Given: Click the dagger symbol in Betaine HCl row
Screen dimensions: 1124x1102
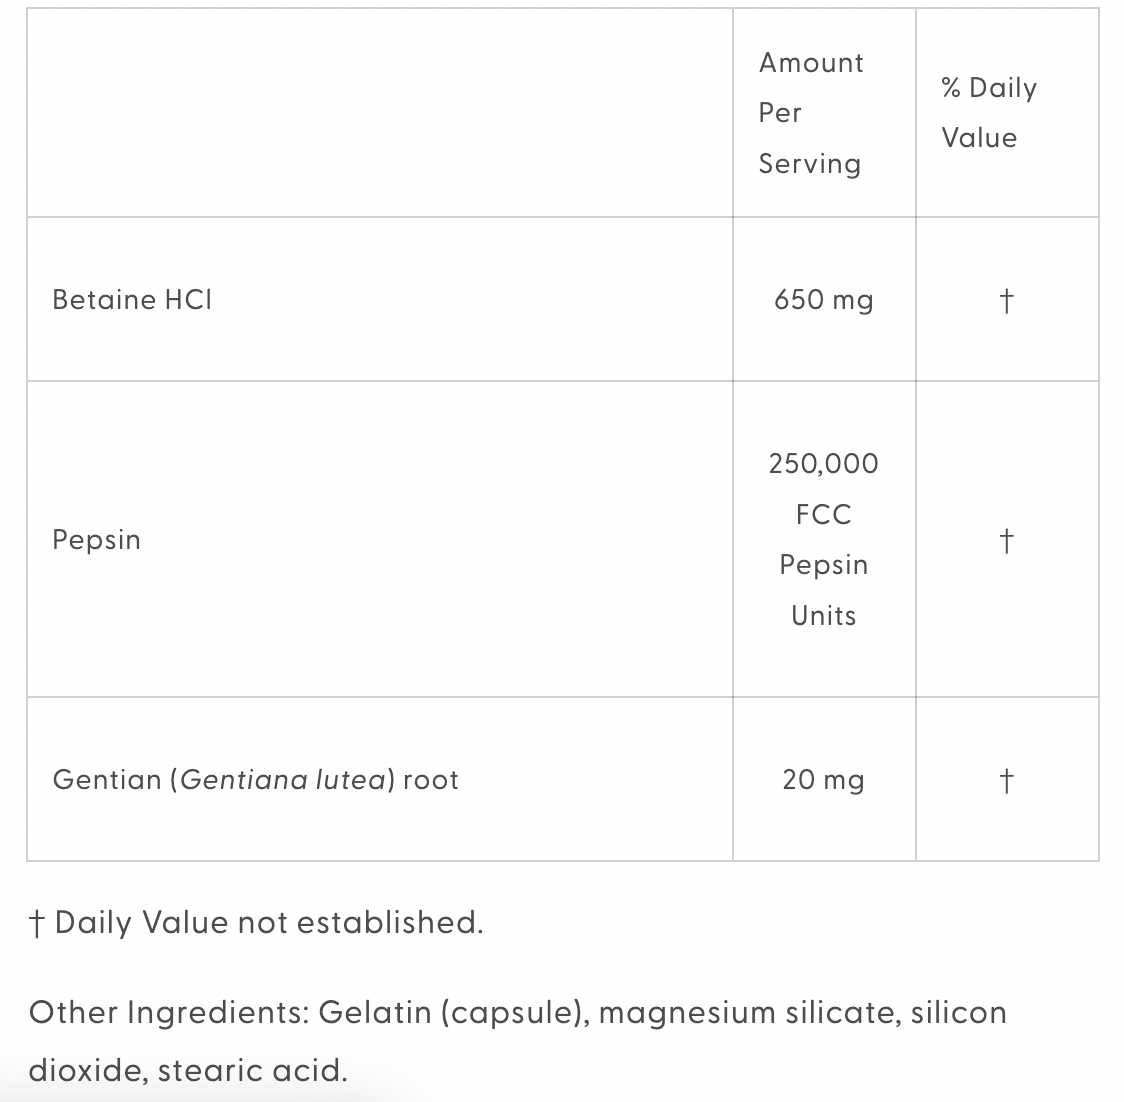Looking at the screenshot, I should coord(1007,300).
